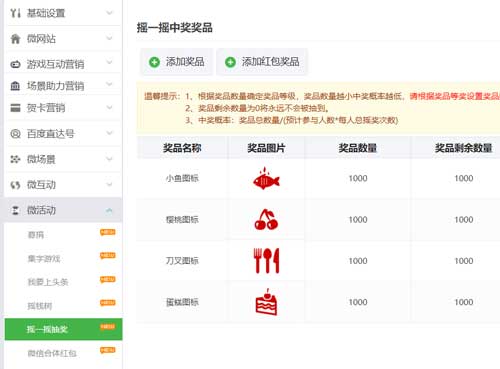Screen dimensions: 500x369
Task: Select the highlighted 摇一摇抽奖 menu item
Action: [63, 329]
